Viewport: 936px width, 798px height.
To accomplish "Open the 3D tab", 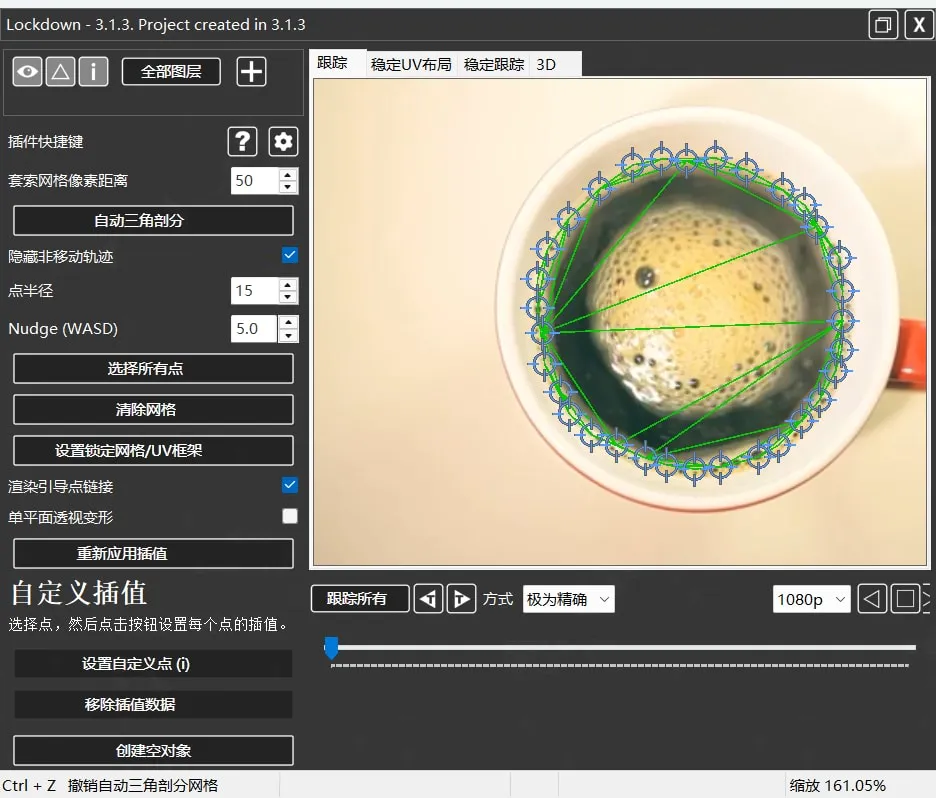I will pos(546,65).
